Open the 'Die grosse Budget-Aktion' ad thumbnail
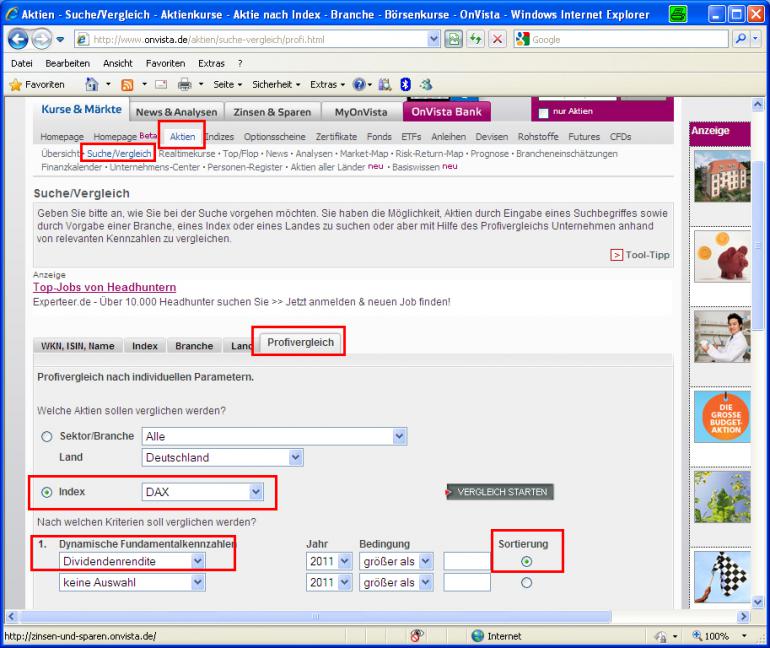The image size is (770, 648). point(722,416)
